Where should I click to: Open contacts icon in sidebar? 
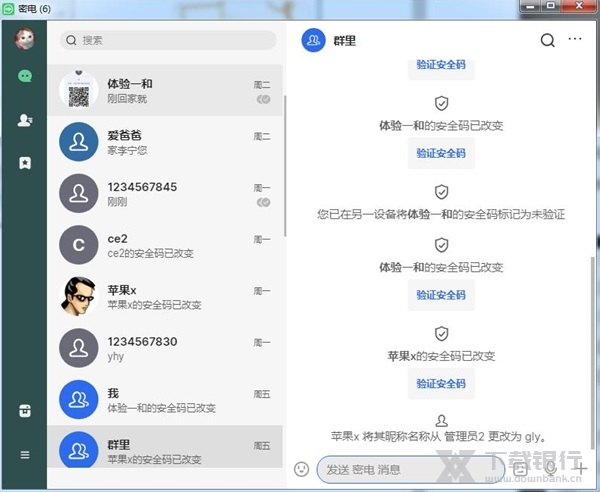(25, 120)
